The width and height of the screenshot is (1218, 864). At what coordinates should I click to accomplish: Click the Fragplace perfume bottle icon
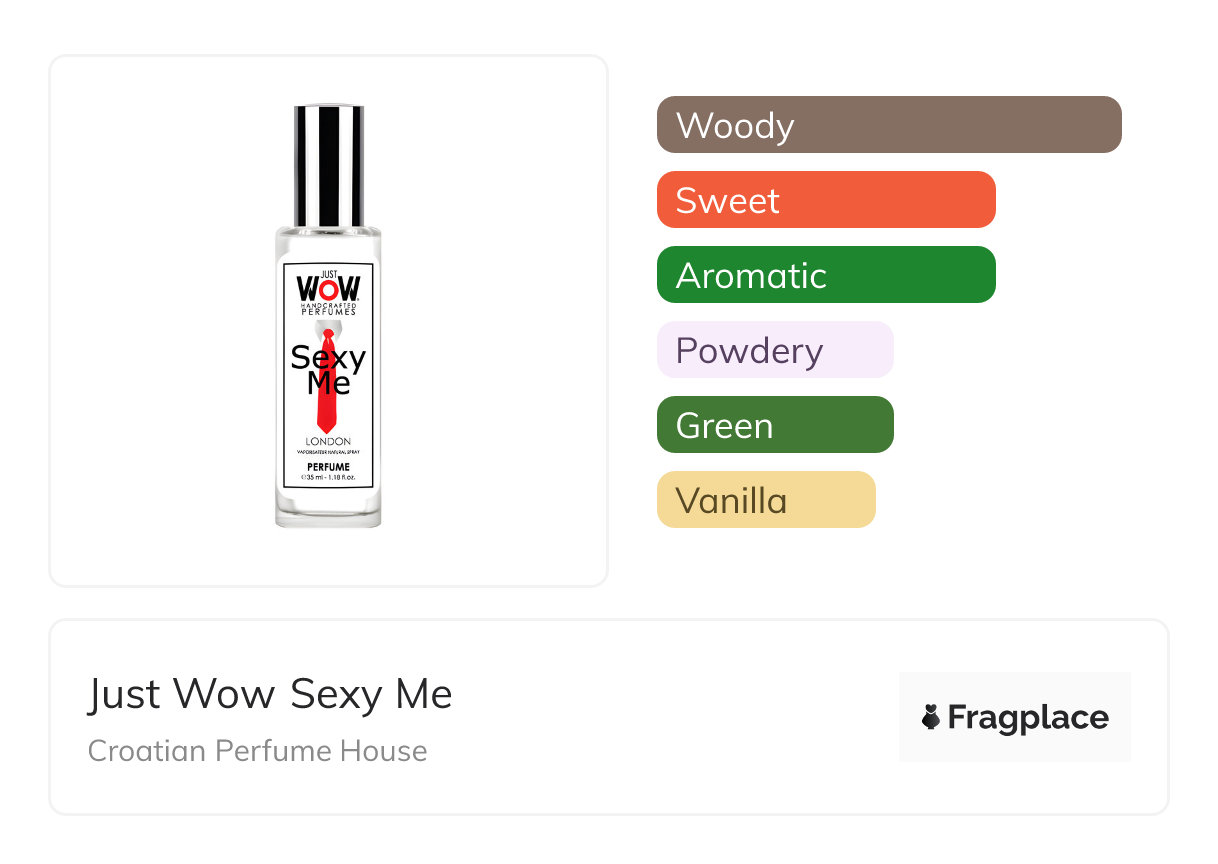tap(931, 717)
